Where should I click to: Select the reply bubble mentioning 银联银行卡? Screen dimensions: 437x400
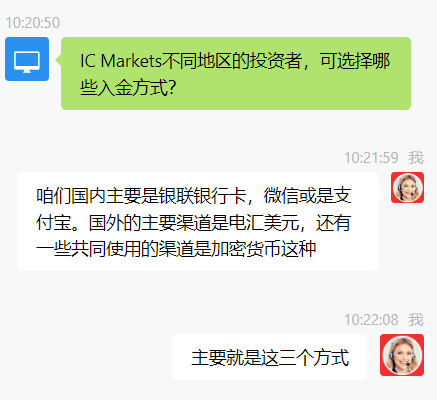coord(198,221)
